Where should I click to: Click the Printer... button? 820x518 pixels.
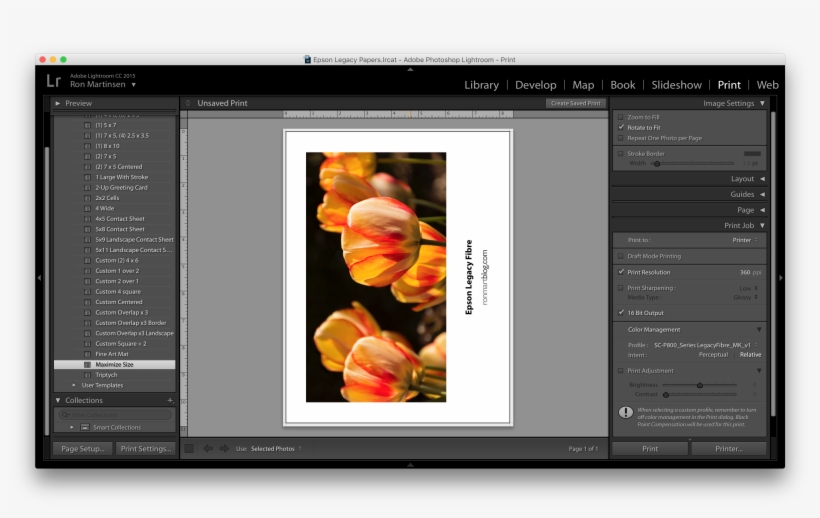[729, 448]
